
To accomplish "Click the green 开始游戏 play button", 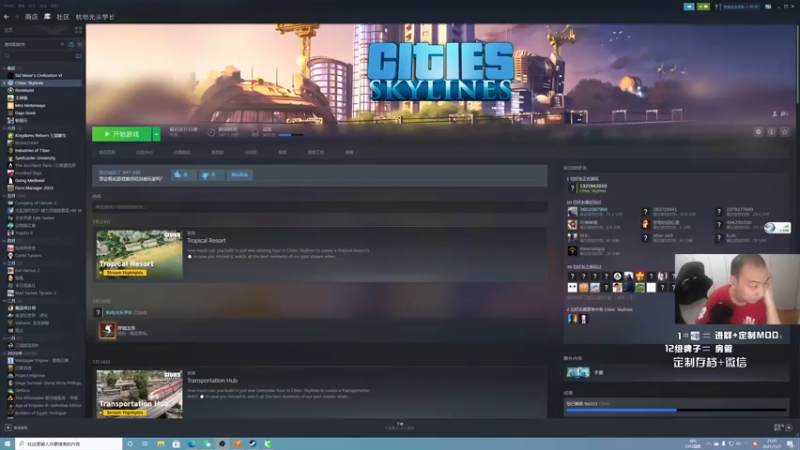I will [x=121, y=134].
